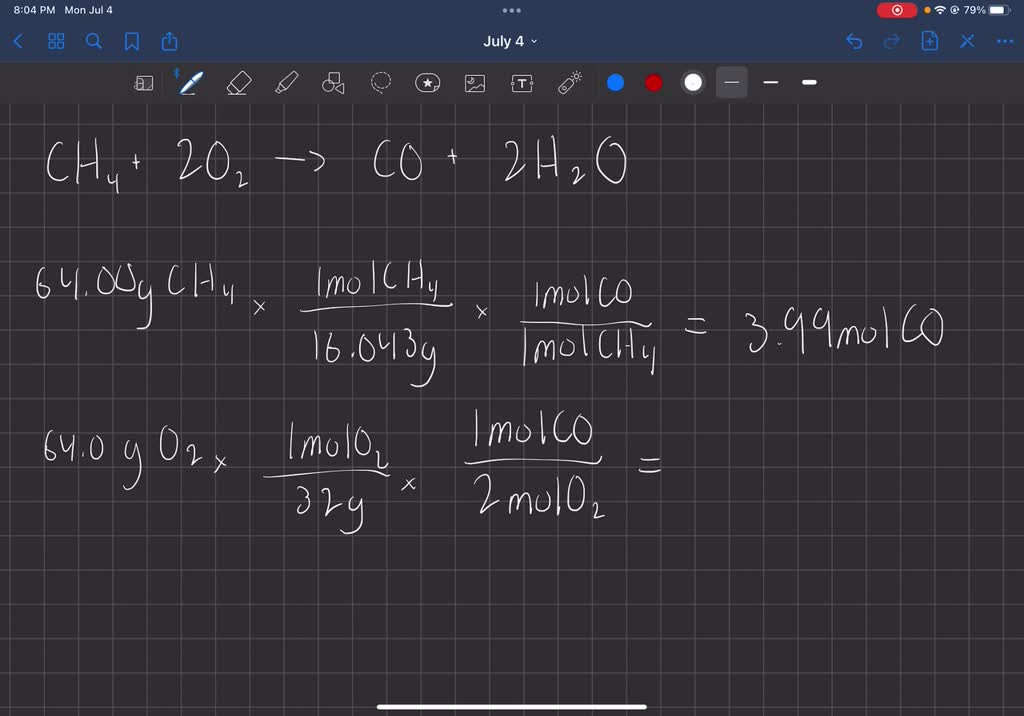This screenshot has width=1024, height=716.
Task: Open the more options ellipsis menu
Action: (1004, 42)
